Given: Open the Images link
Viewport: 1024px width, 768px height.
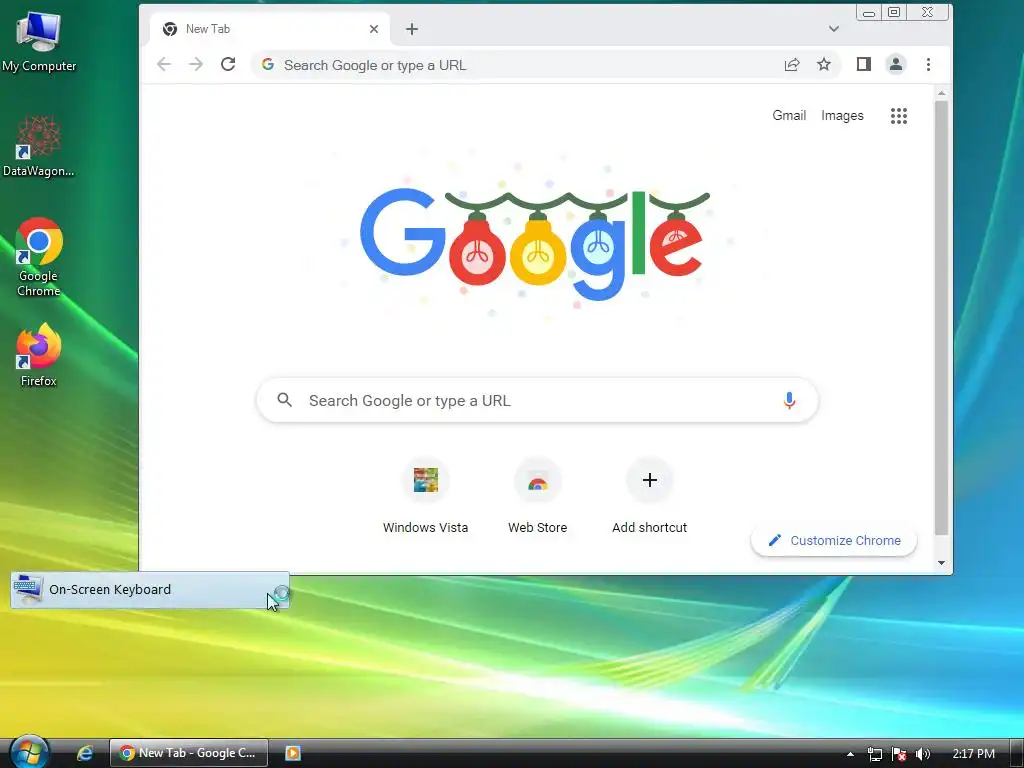Looking at the screenshot, I should point(842,116).
